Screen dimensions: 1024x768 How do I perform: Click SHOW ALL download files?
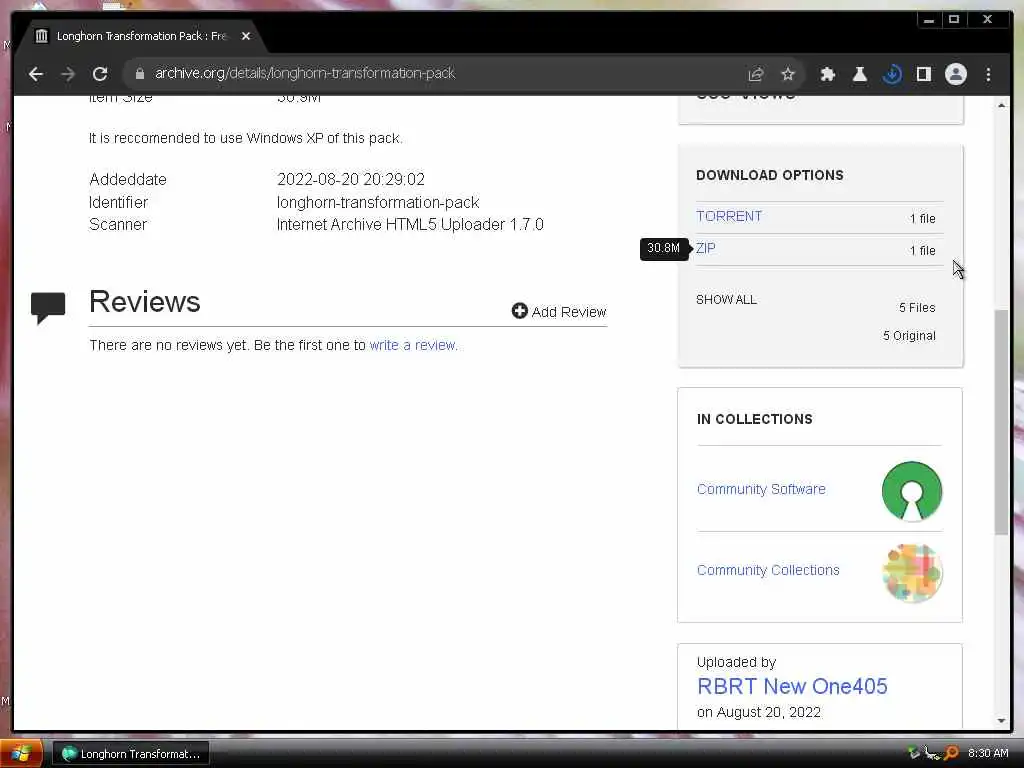click(x=726, y=300)
